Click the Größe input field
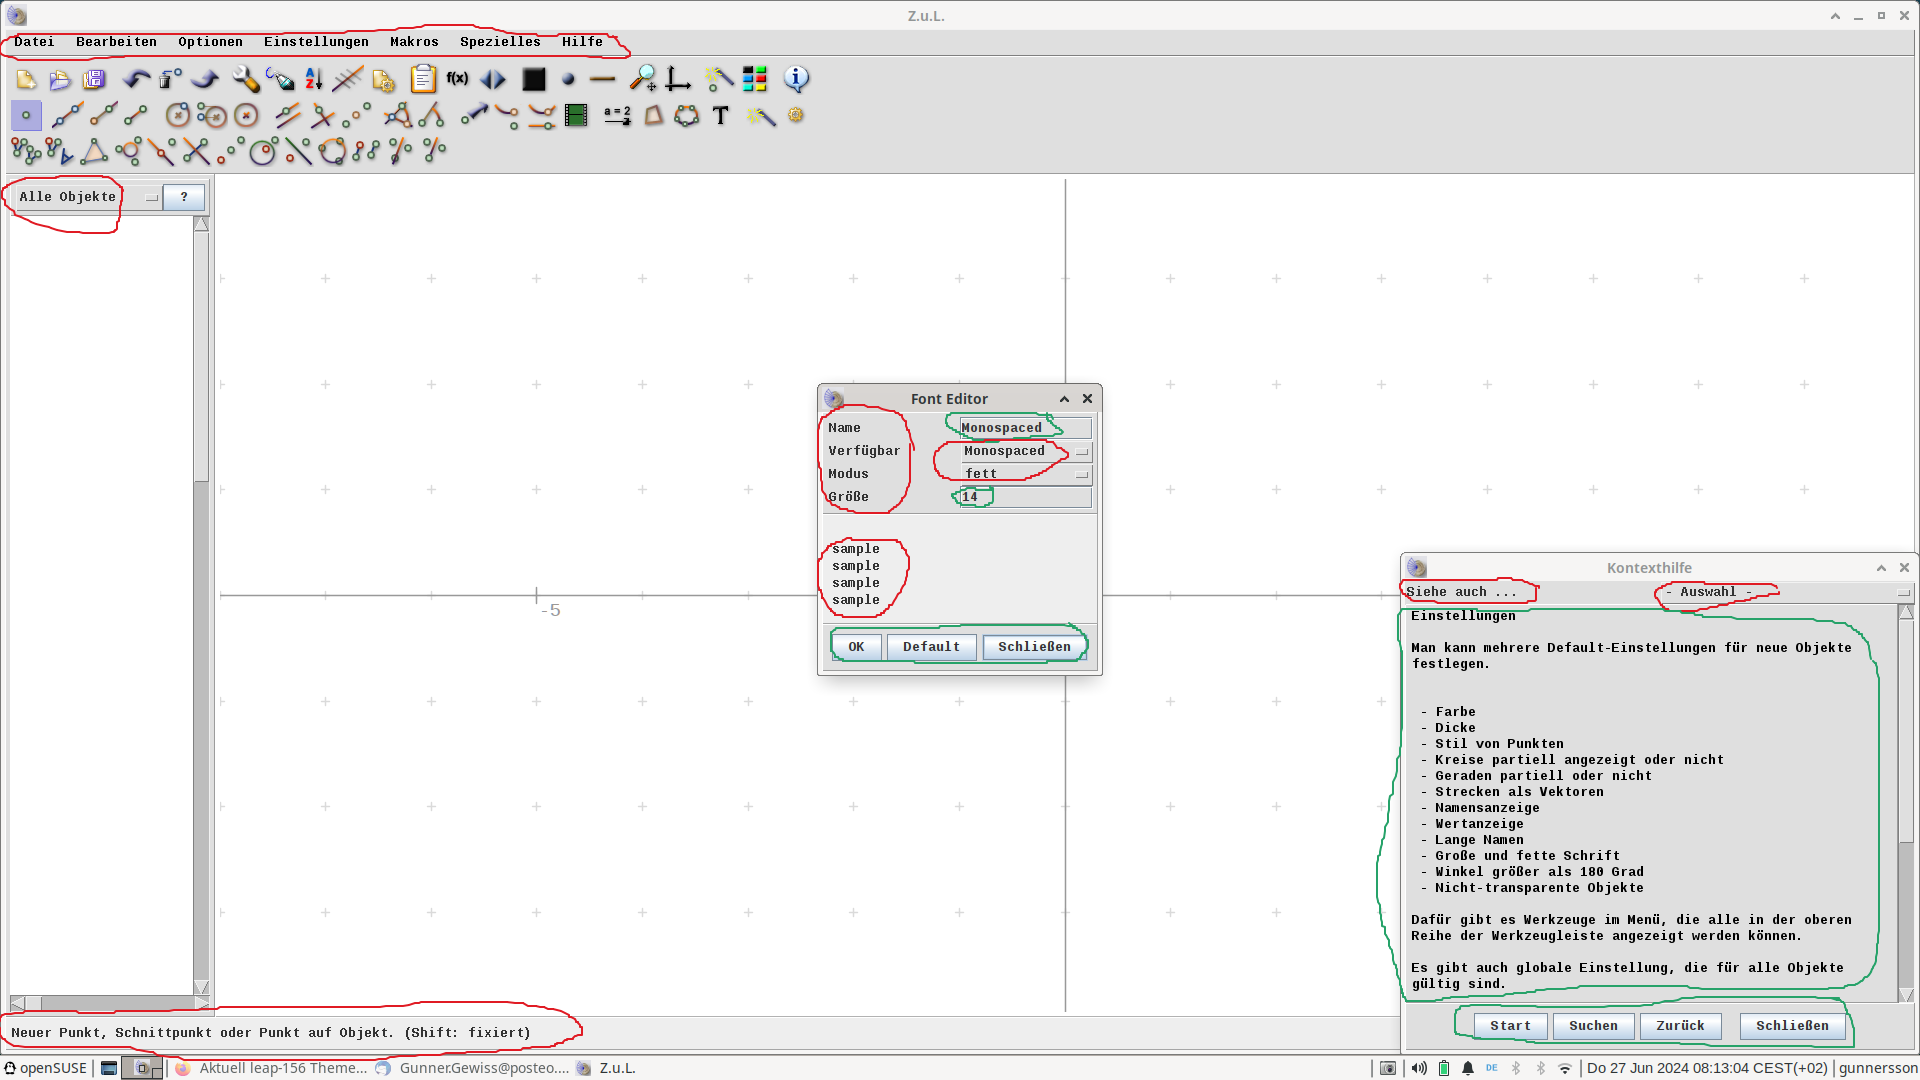This screenshot has height=1080, width=1920. pyautogui.click(x=1026, y=497)
